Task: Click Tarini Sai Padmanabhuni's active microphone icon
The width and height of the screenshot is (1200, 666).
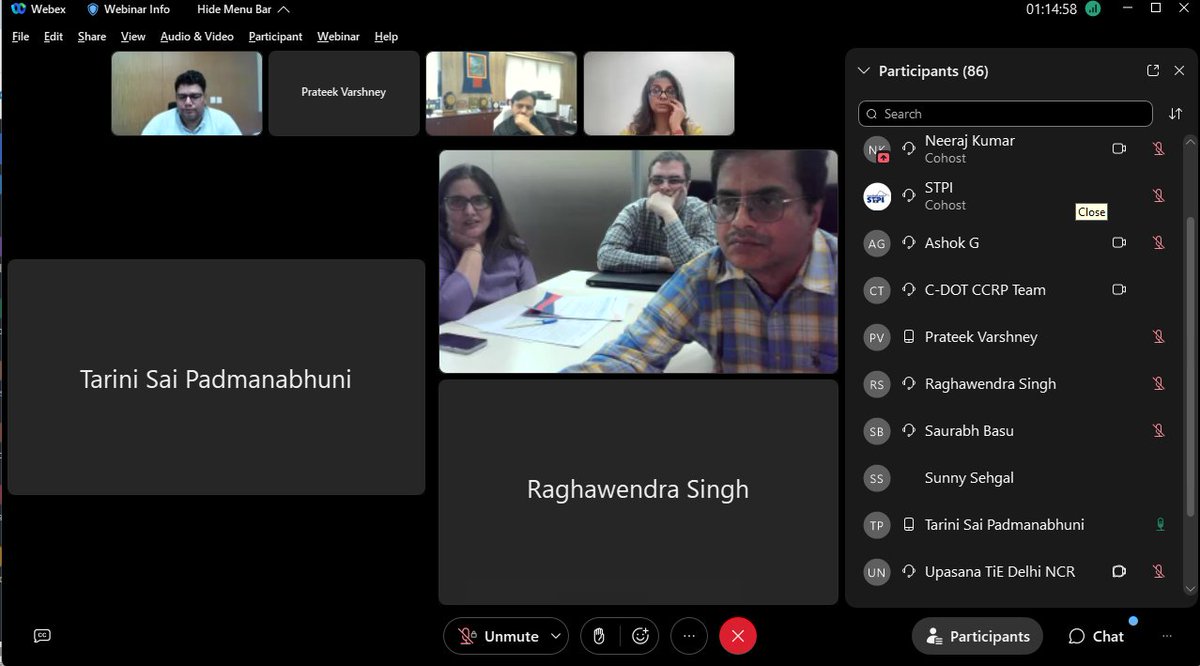Action: pos(1160,525)
